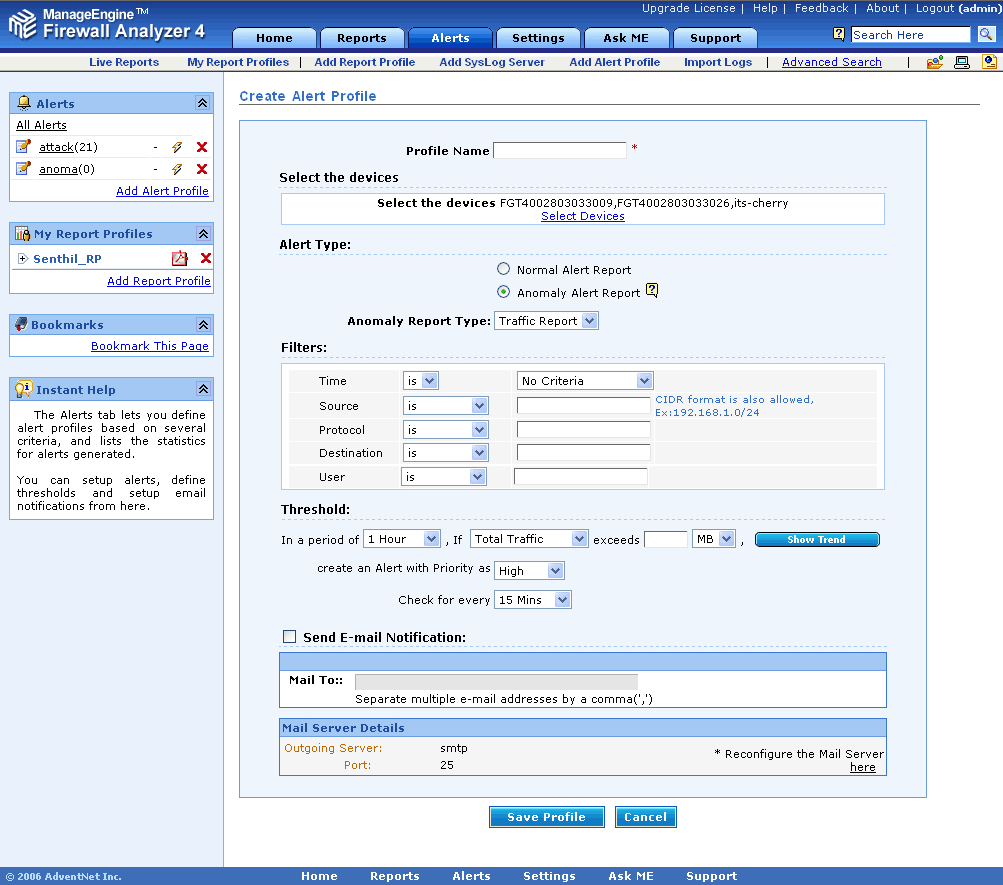Click the Profile Name input field
The width and height of the screenshot is (1003, 885).
[x=559, y=151]
